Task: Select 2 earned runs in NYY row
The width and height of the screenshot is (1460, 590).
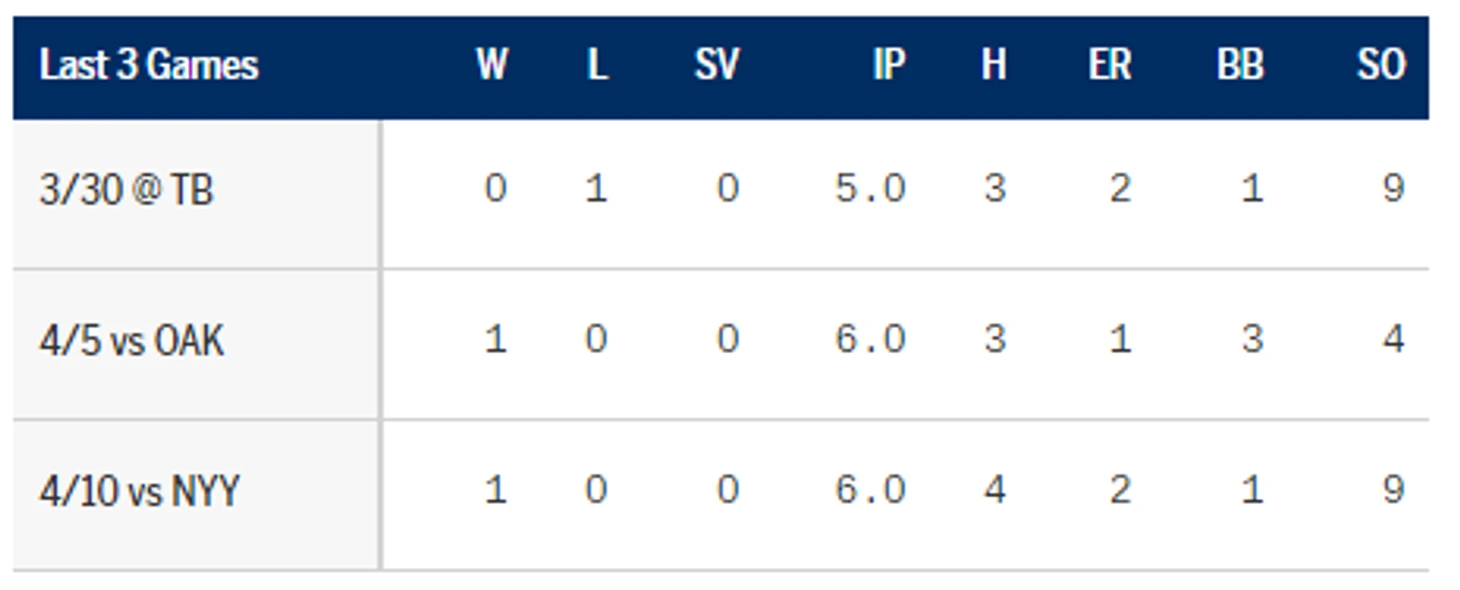Action: (1120, 490)
